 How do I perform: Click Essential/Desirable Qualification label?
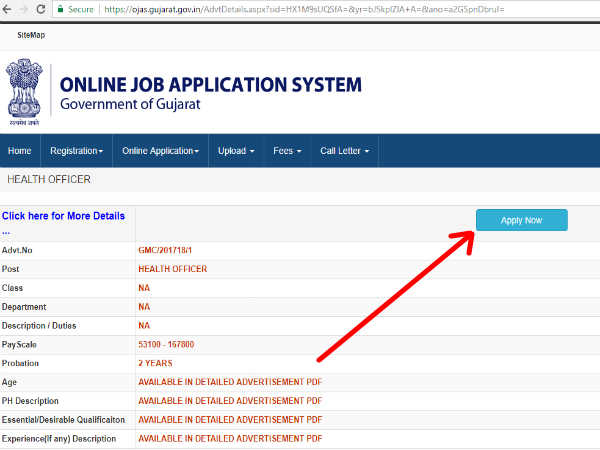point(64,420)
